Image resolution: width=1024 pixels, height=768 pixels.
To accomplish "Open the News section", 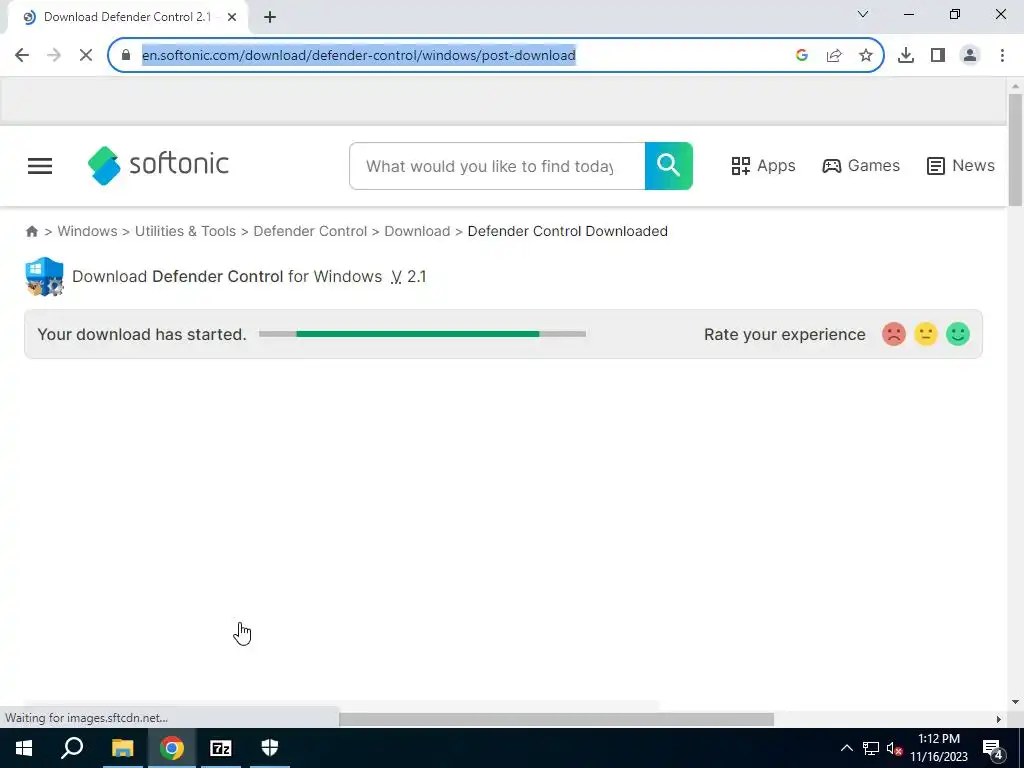I will click(961, 166).
